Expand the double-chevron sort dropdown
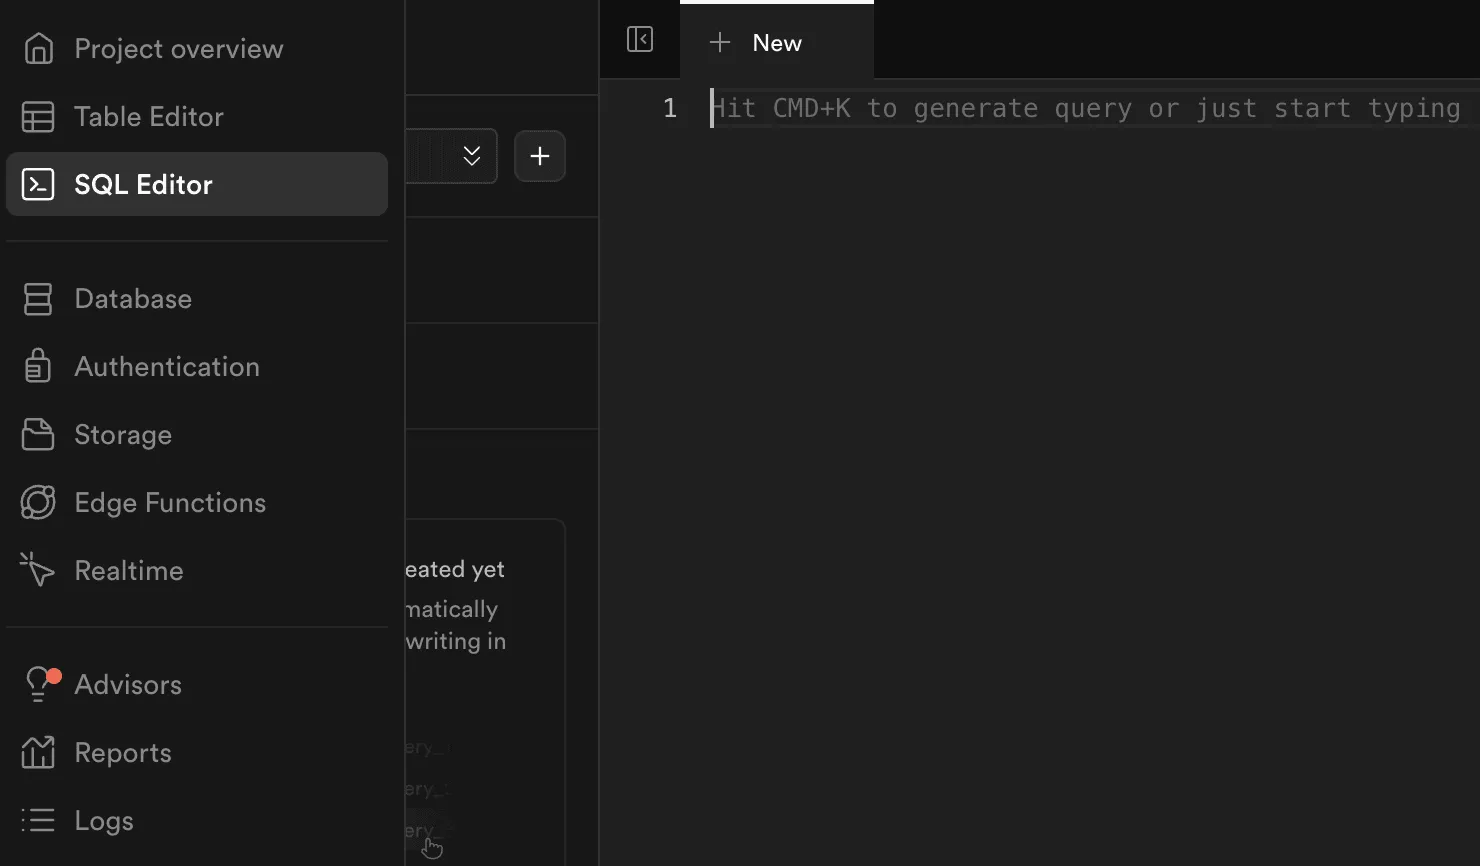 (470, 156)
